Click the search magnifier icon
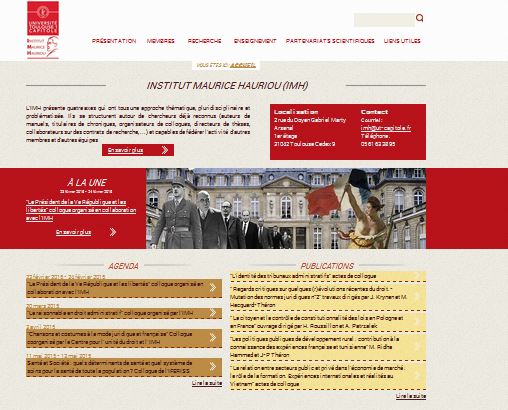 420,18
